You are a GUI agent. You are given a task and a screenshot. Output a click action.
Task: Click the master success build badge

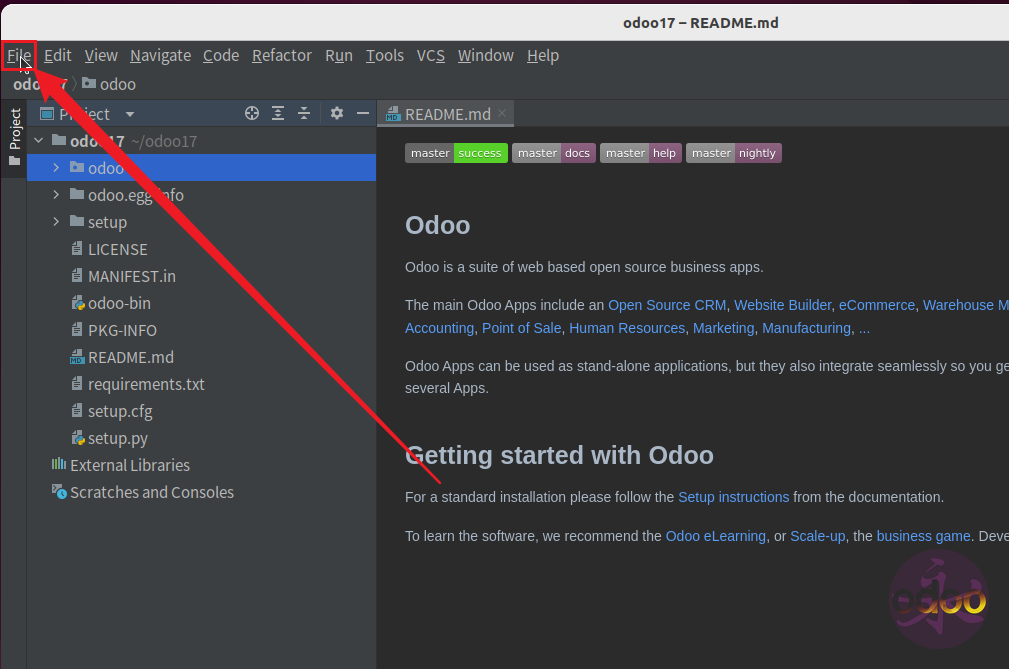pyautogui.click(x=456, y=153)
